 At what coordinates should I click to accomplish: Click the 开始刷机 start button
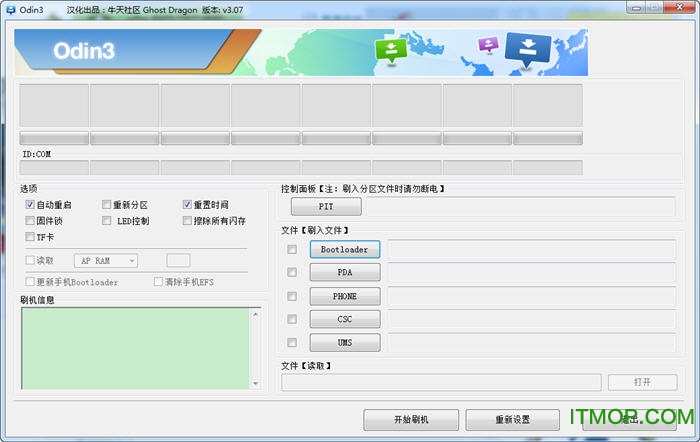[x=411, y=420]
